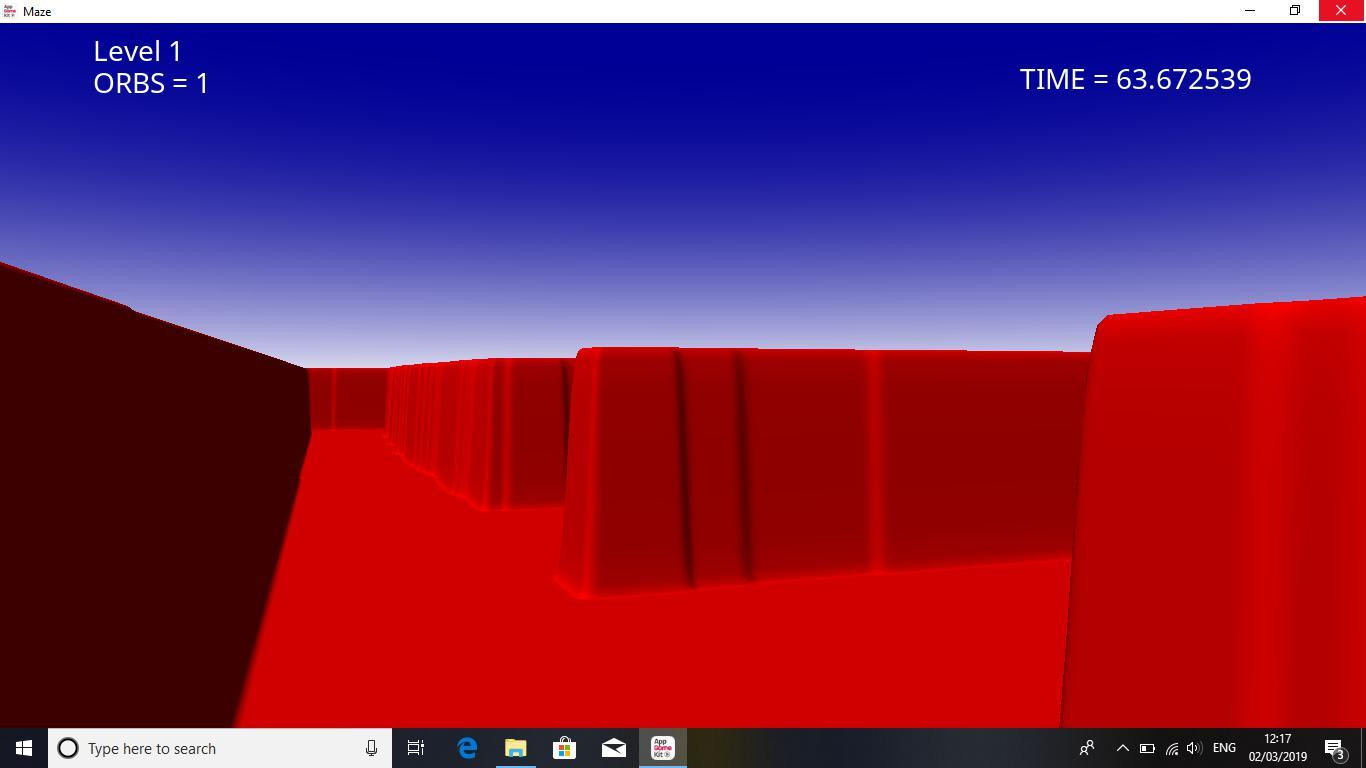This screenshot has height=768, width=1366.
Task: Click the ORBS = 1 counter
Action: click(151, 83)
